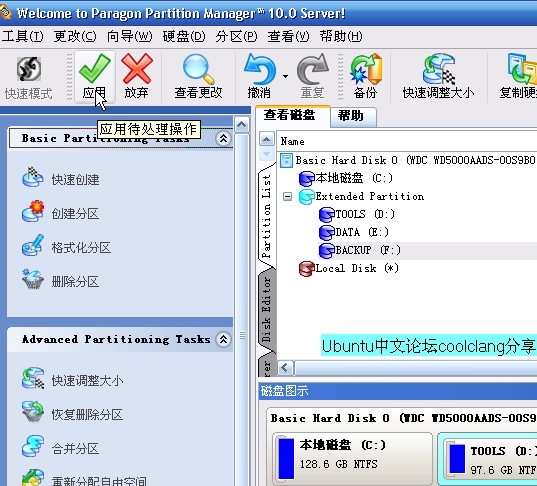Collapse the Basic Partitioning Tasks panel
Viewport: 537px width, 486px height.
click(x=223, y=138)
